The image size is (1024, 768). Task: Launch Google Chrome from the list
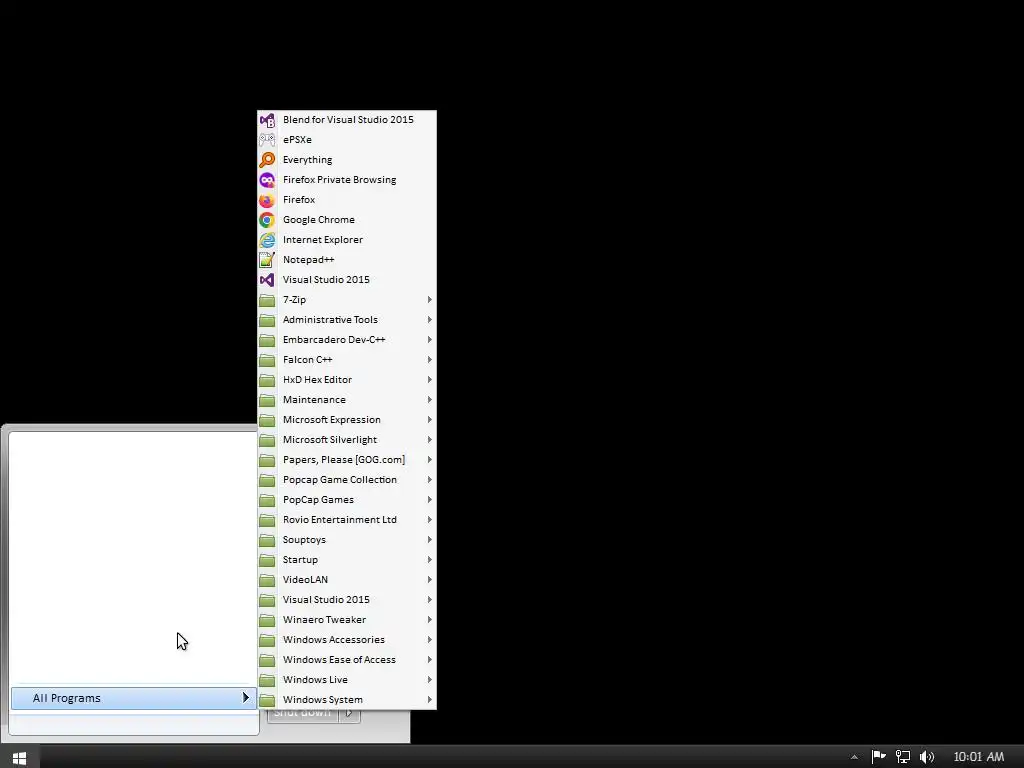click(347, 219)
